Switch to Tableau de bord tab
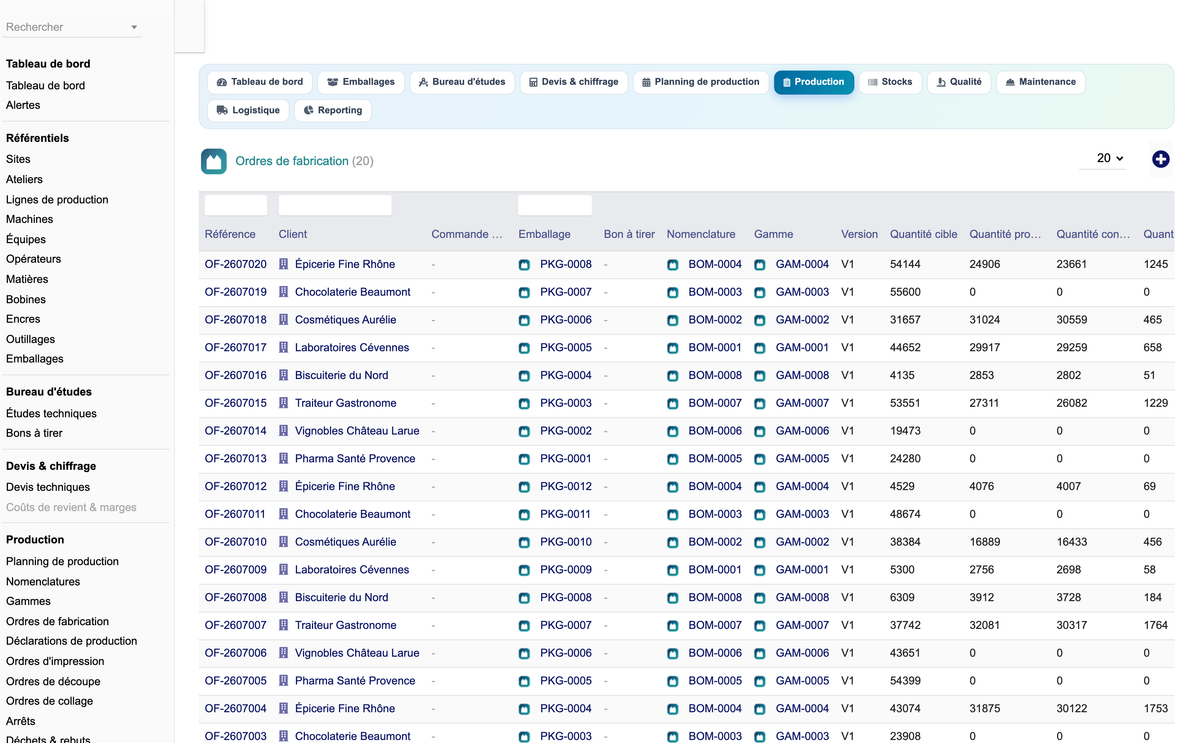The width and height of the screenshot is (1200, 743). tap(260, 82)
